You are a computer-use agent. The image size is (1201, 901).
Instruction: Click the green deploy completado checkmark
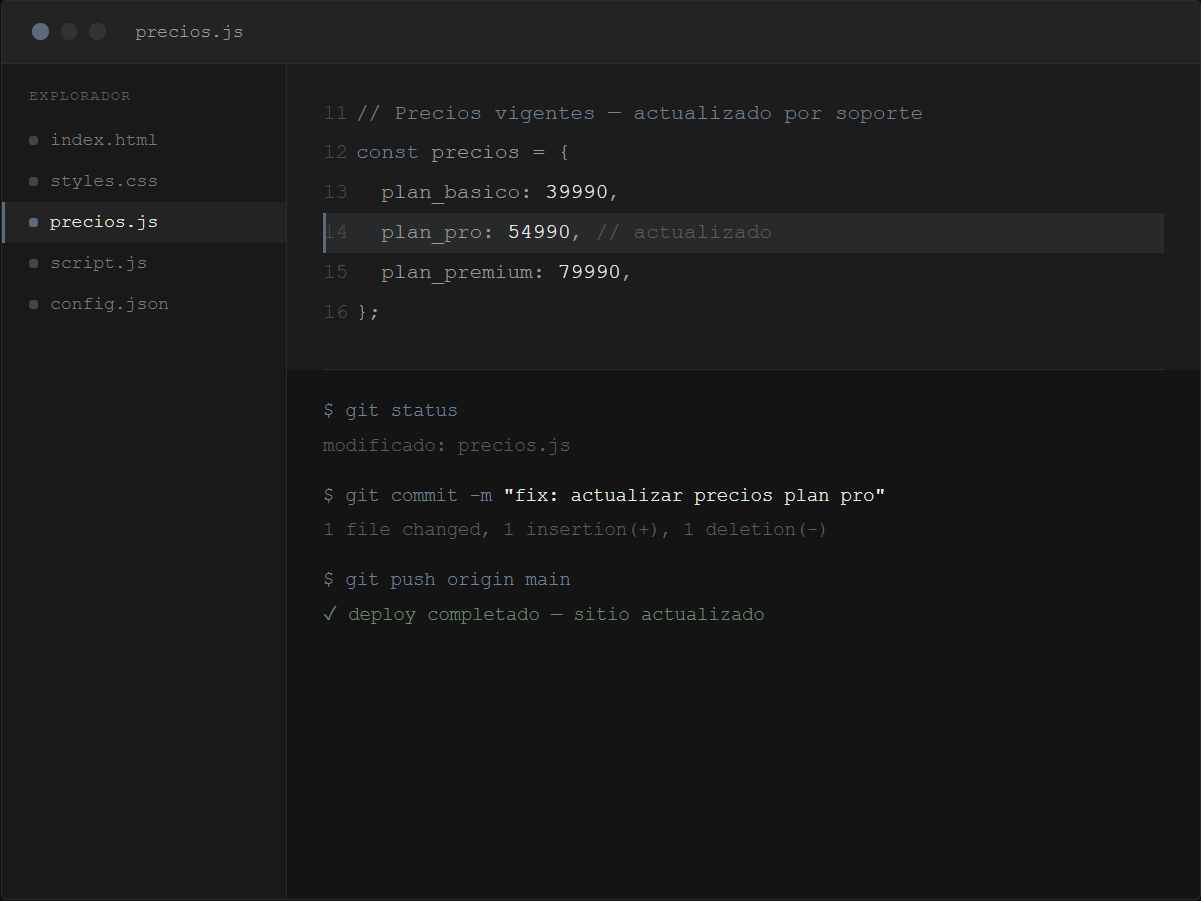pyautogui.click(x=330, y=614)
